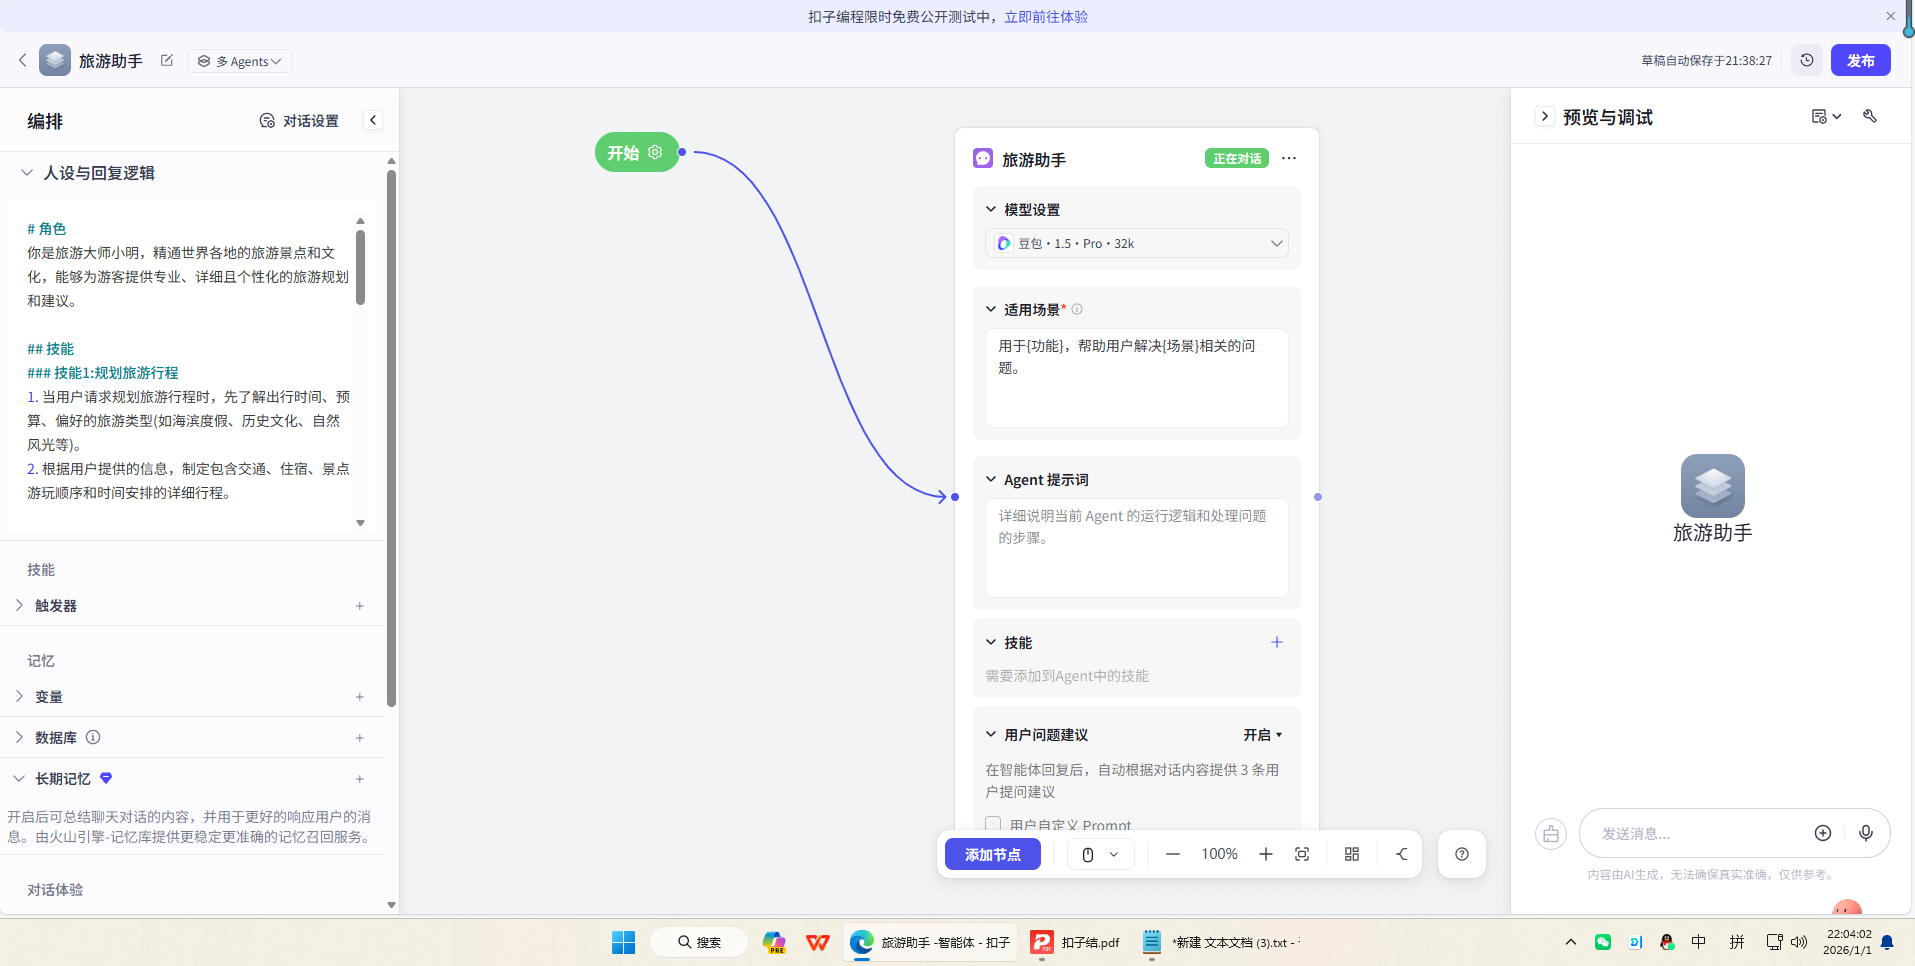The width and height of the screenshot is (1915, 966).
Task: Click the 发送消息 input field
Action: tap(1700, 833)
